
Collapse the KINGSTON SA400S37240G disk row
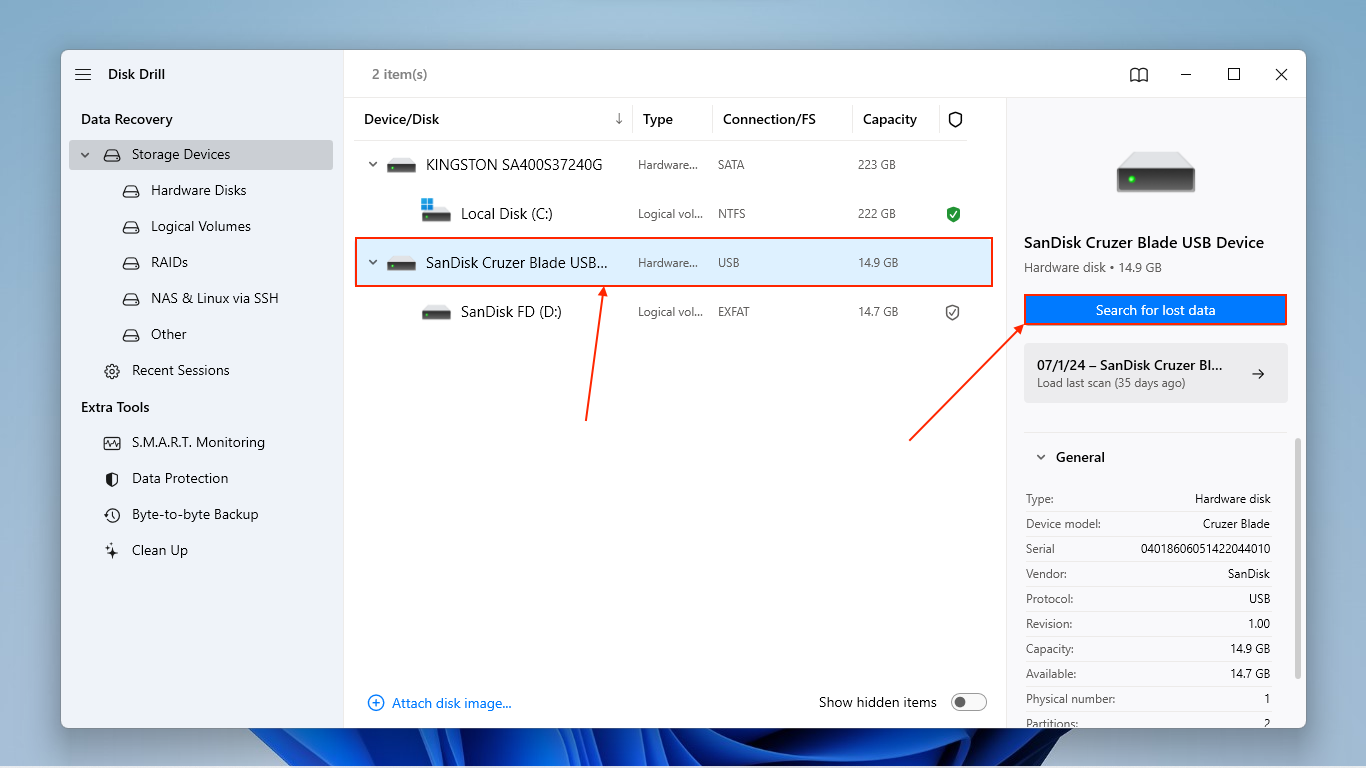[373, 164]
